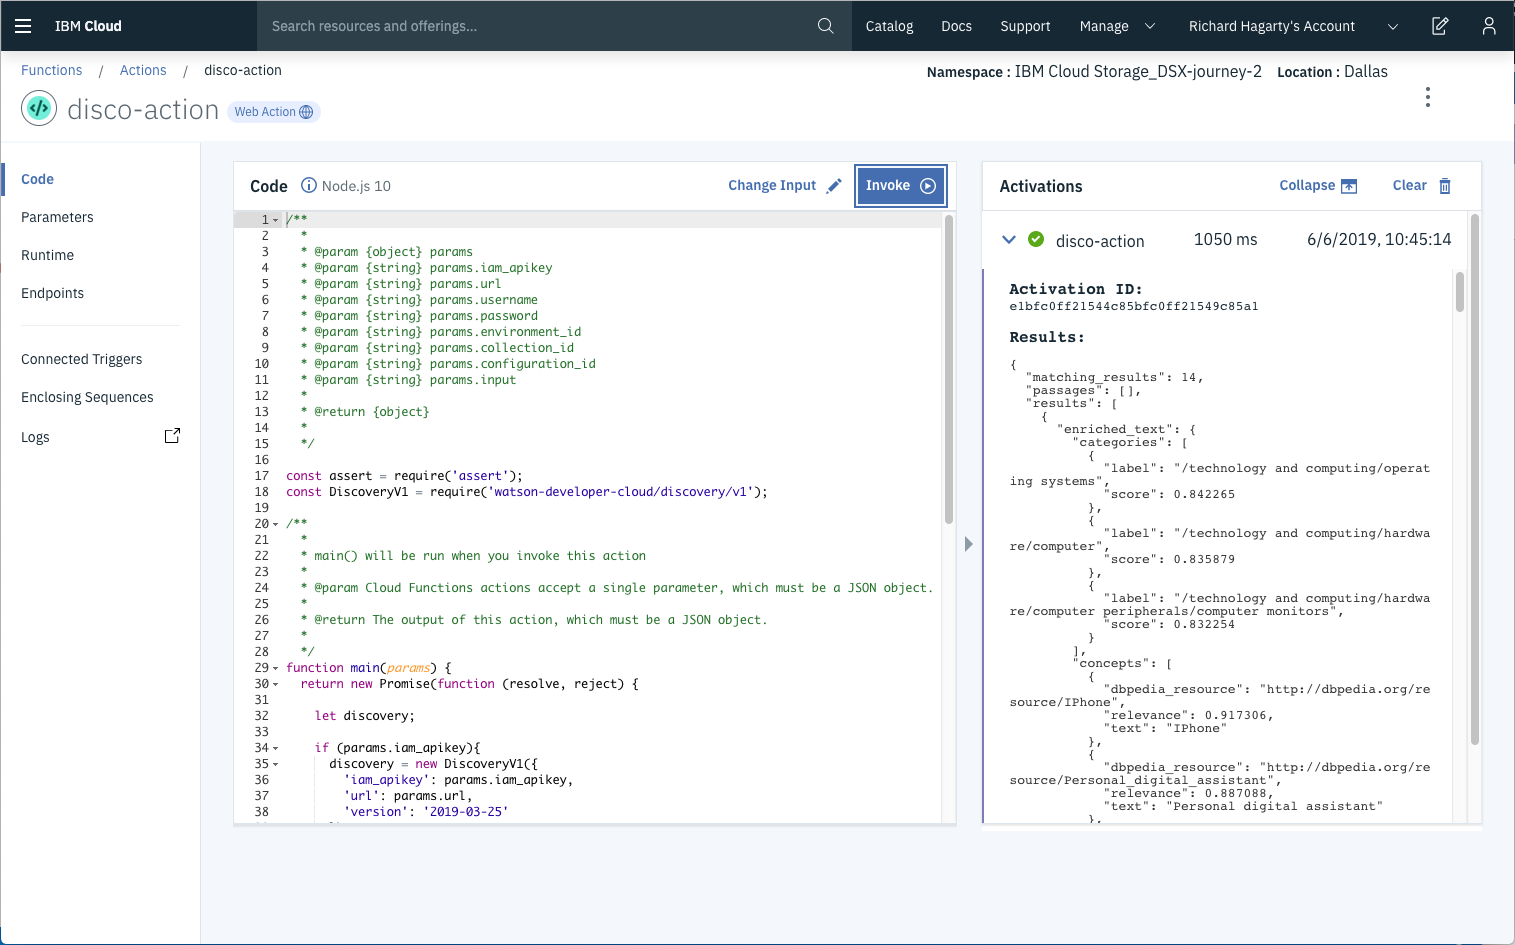The image size is (1515, 945).
Task: Open Logs external link icon
Action: (172, 436)
